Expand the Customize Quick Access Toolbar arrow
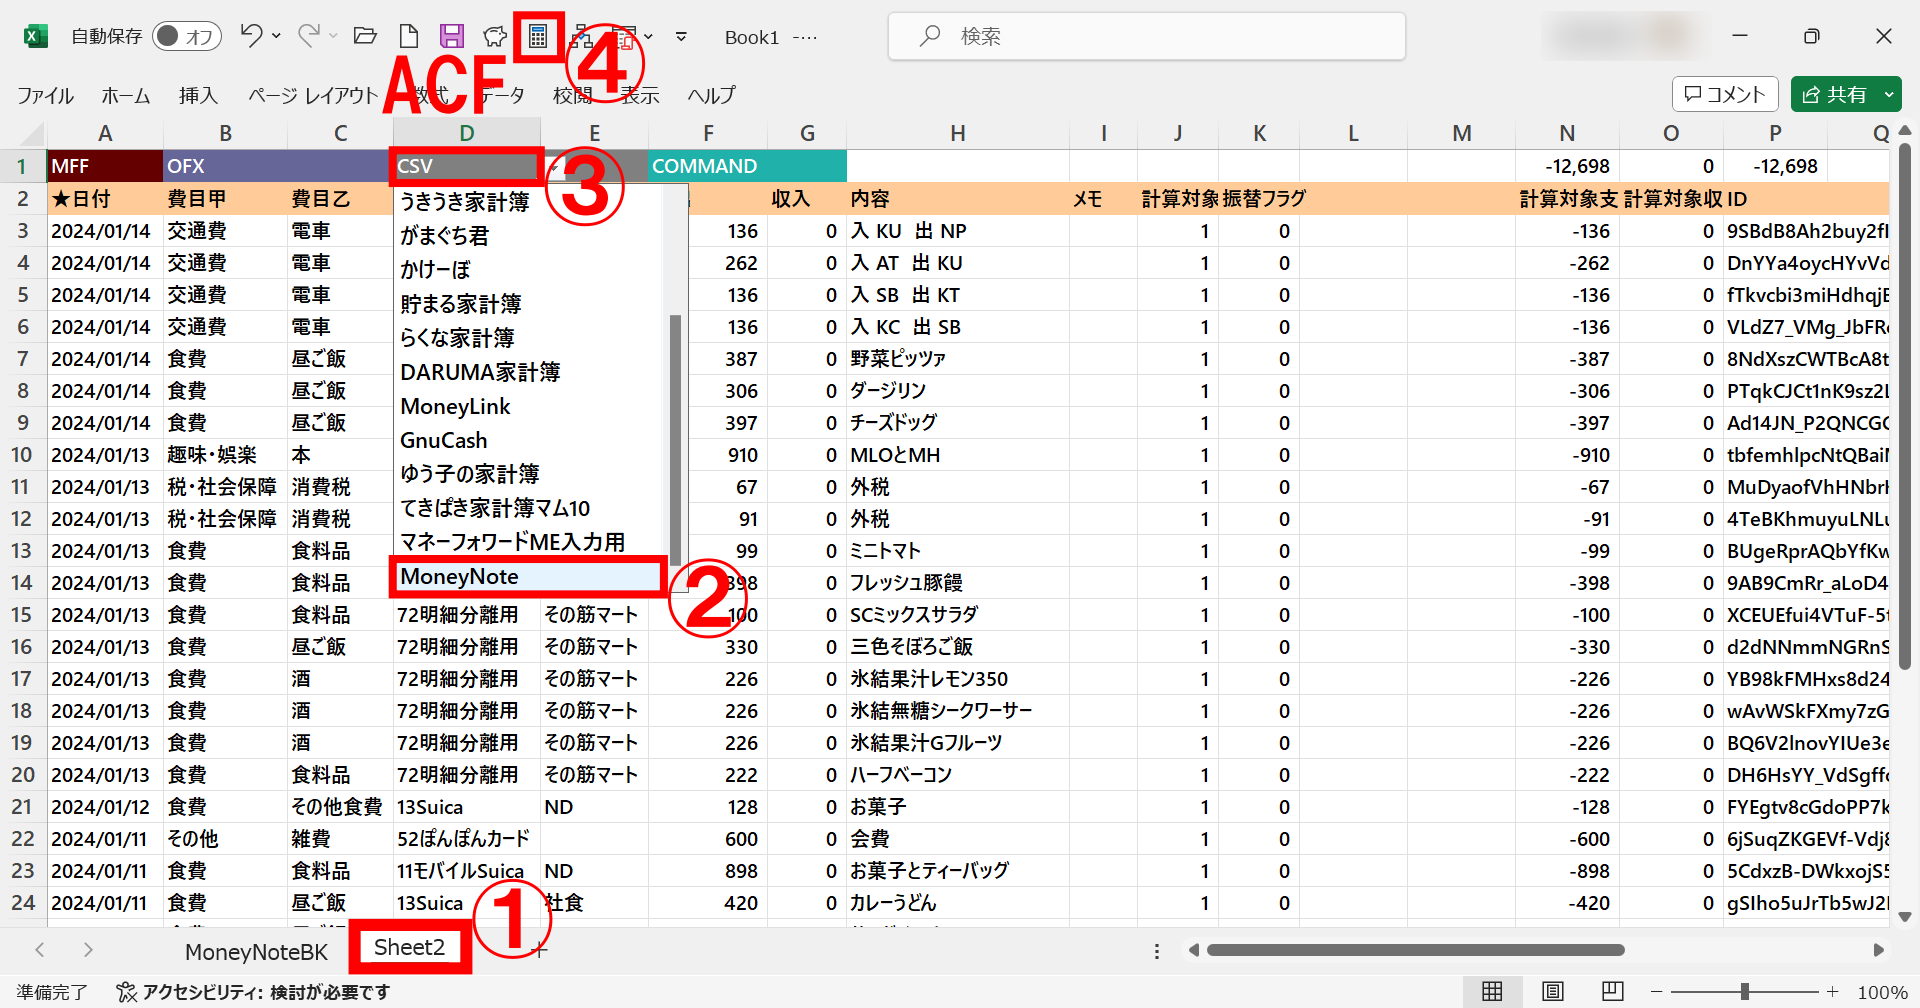Image resolution: width=1920 pixels, height=1008 pixels. point(681,37)
